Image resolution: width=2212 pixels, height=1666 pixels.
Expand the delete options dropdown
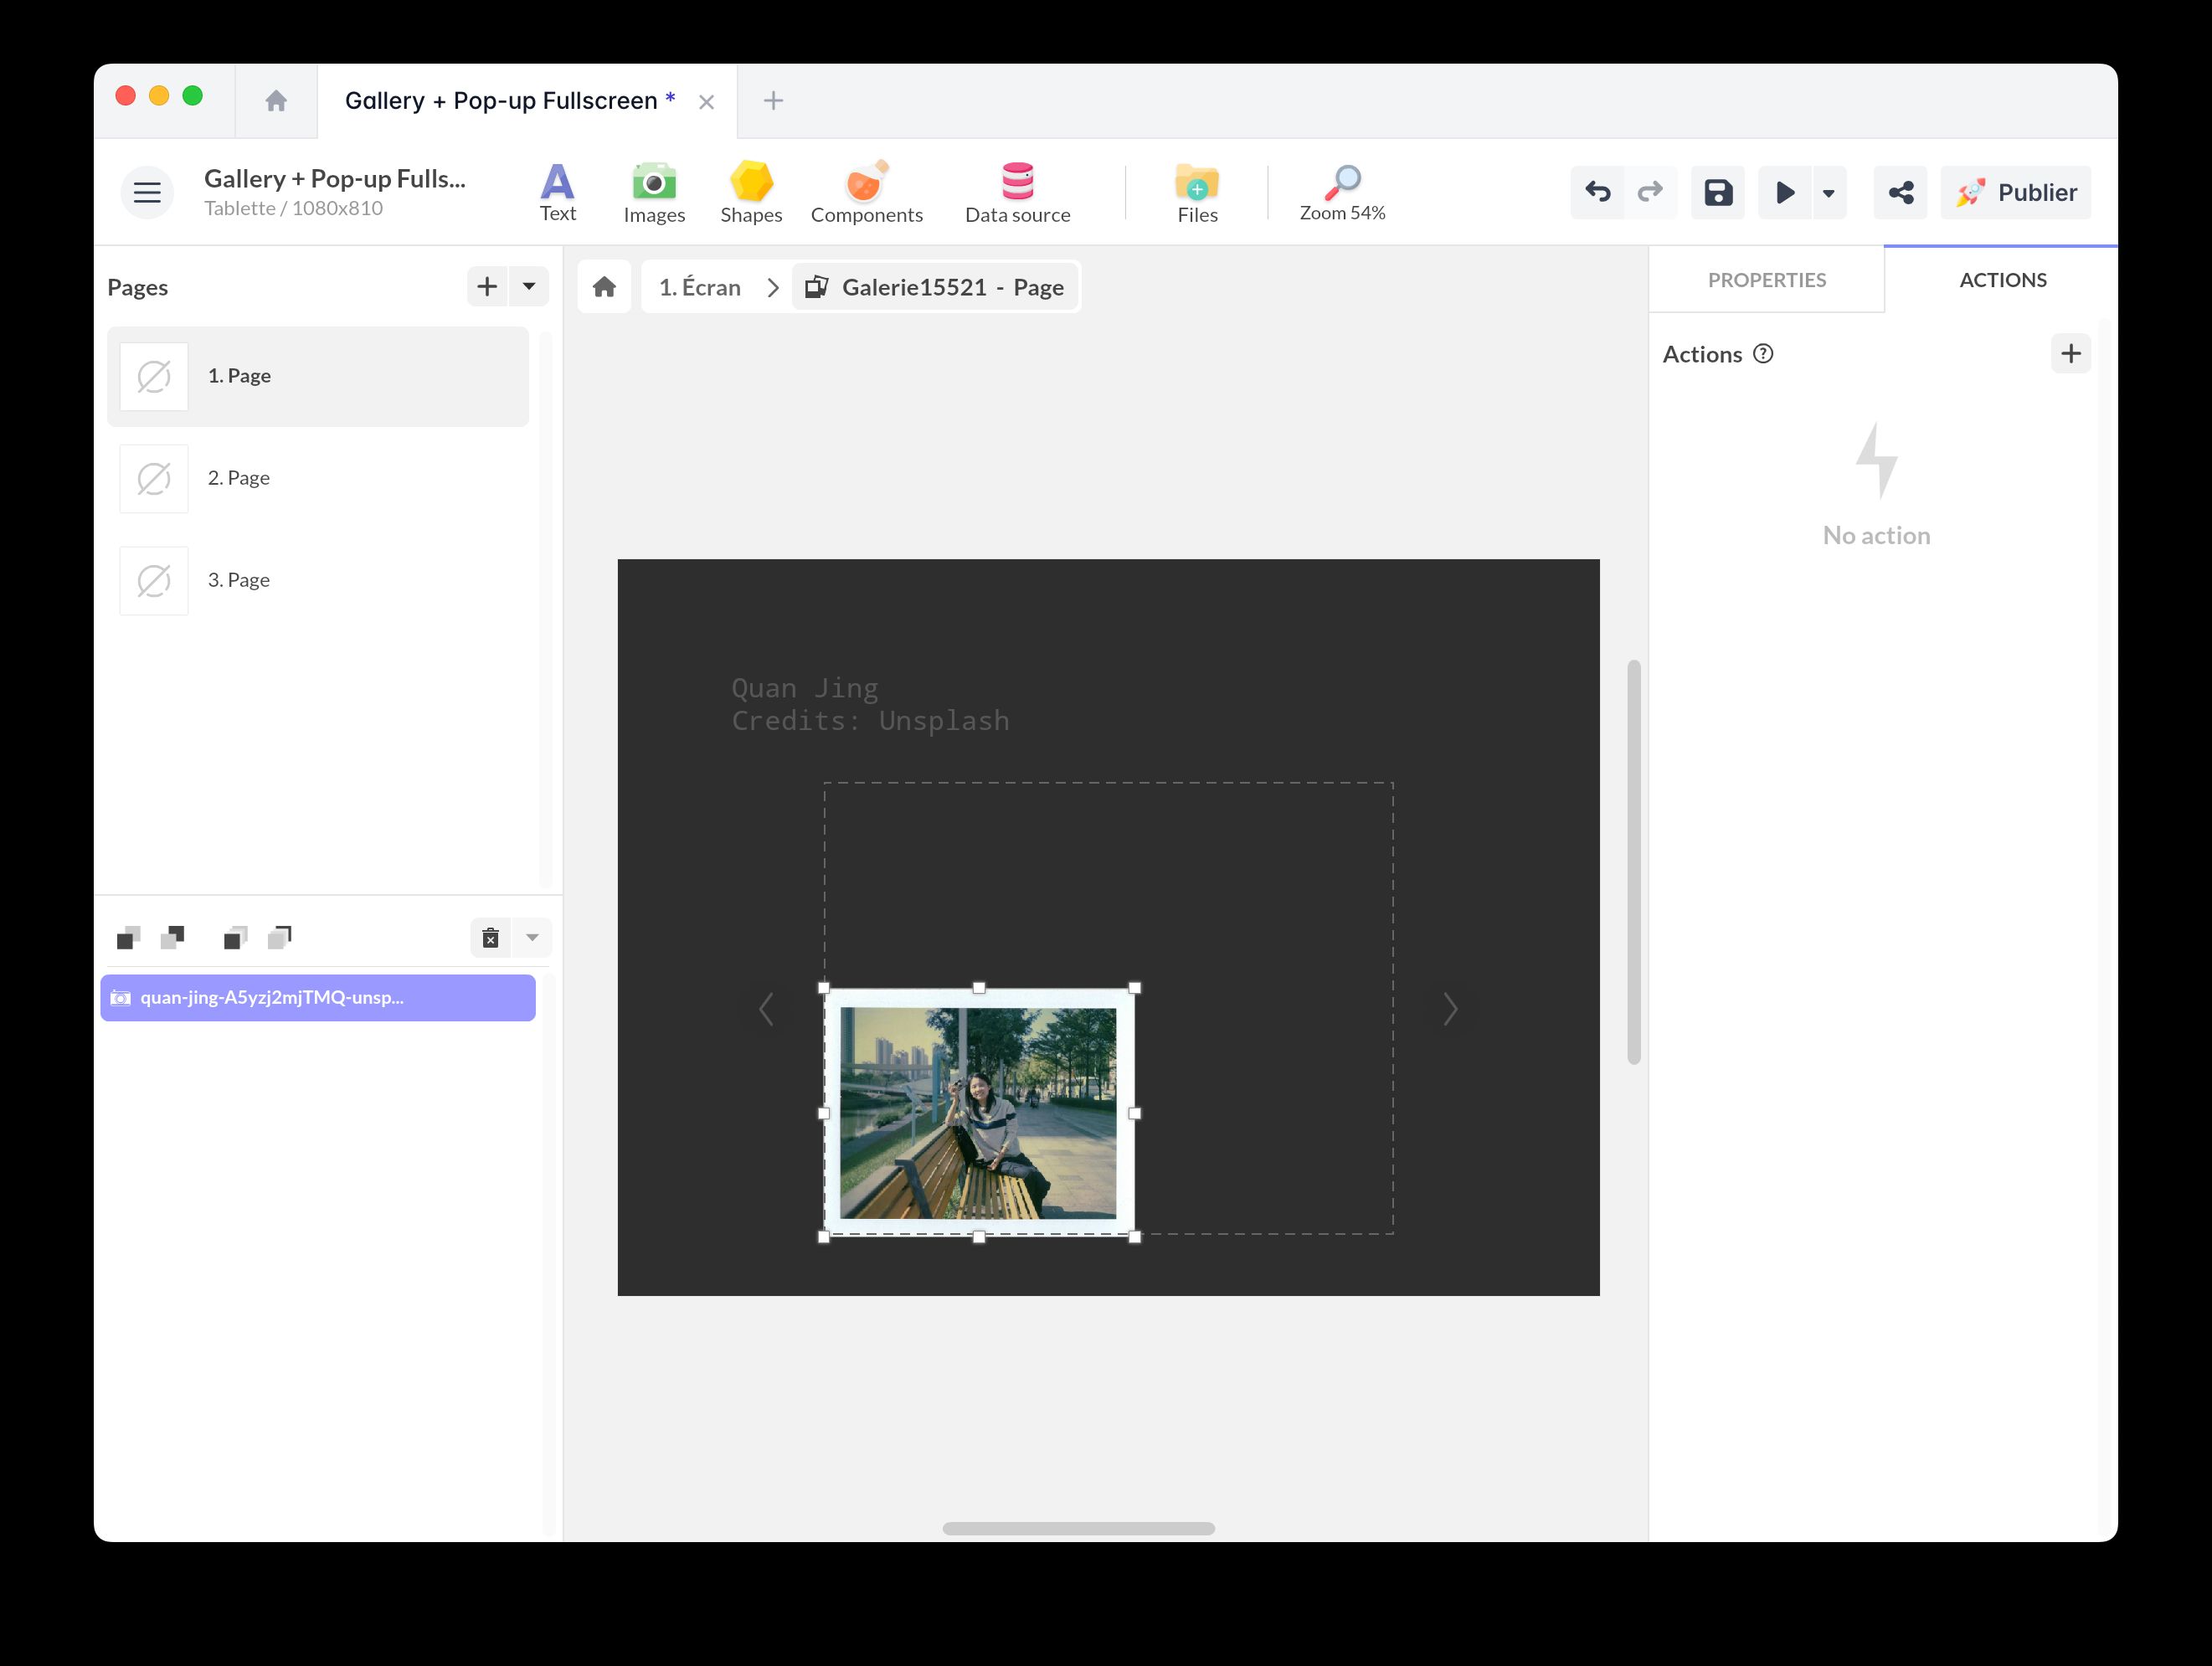[533, 937]
